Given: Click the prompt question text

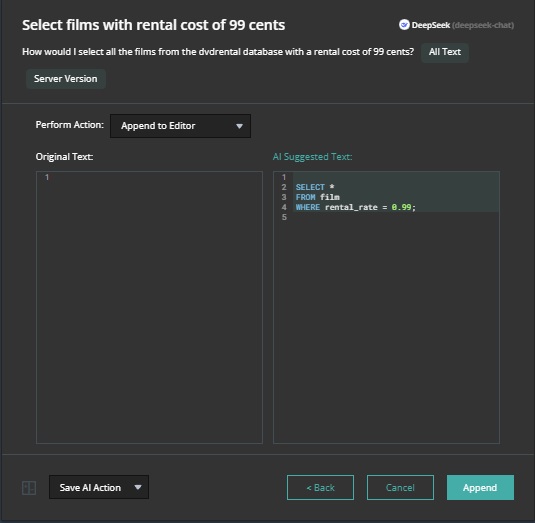Looking at the screenshot, I should point(218,52).
